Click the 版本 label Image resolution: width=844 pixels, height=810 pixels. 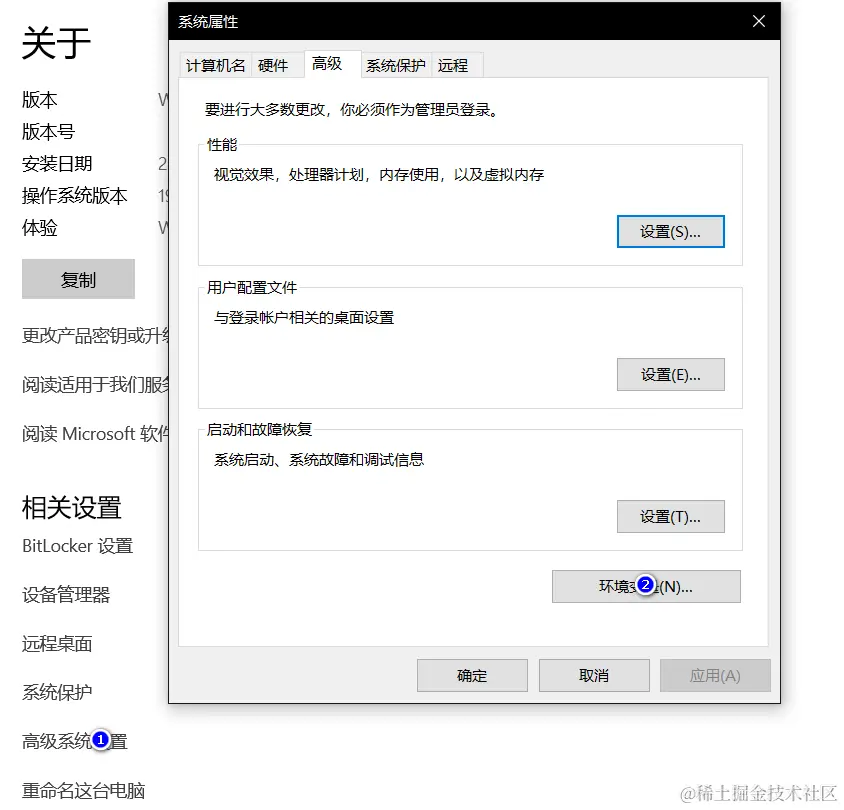39,100
